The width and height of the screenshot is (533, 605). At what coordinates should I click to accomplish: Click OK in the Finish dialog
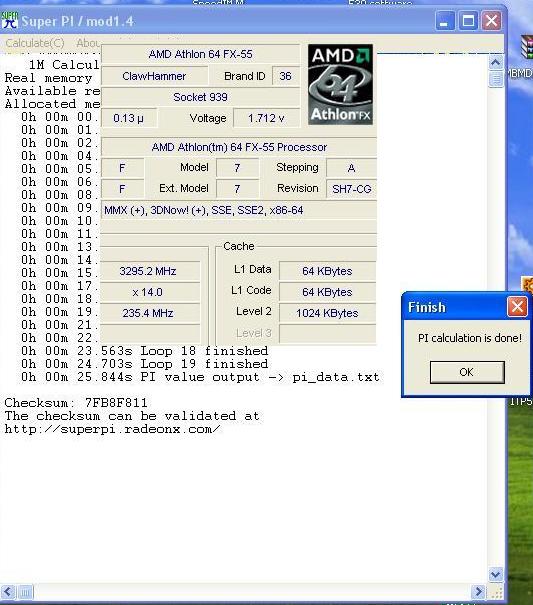pyautogui.click(x=467, y=372)
